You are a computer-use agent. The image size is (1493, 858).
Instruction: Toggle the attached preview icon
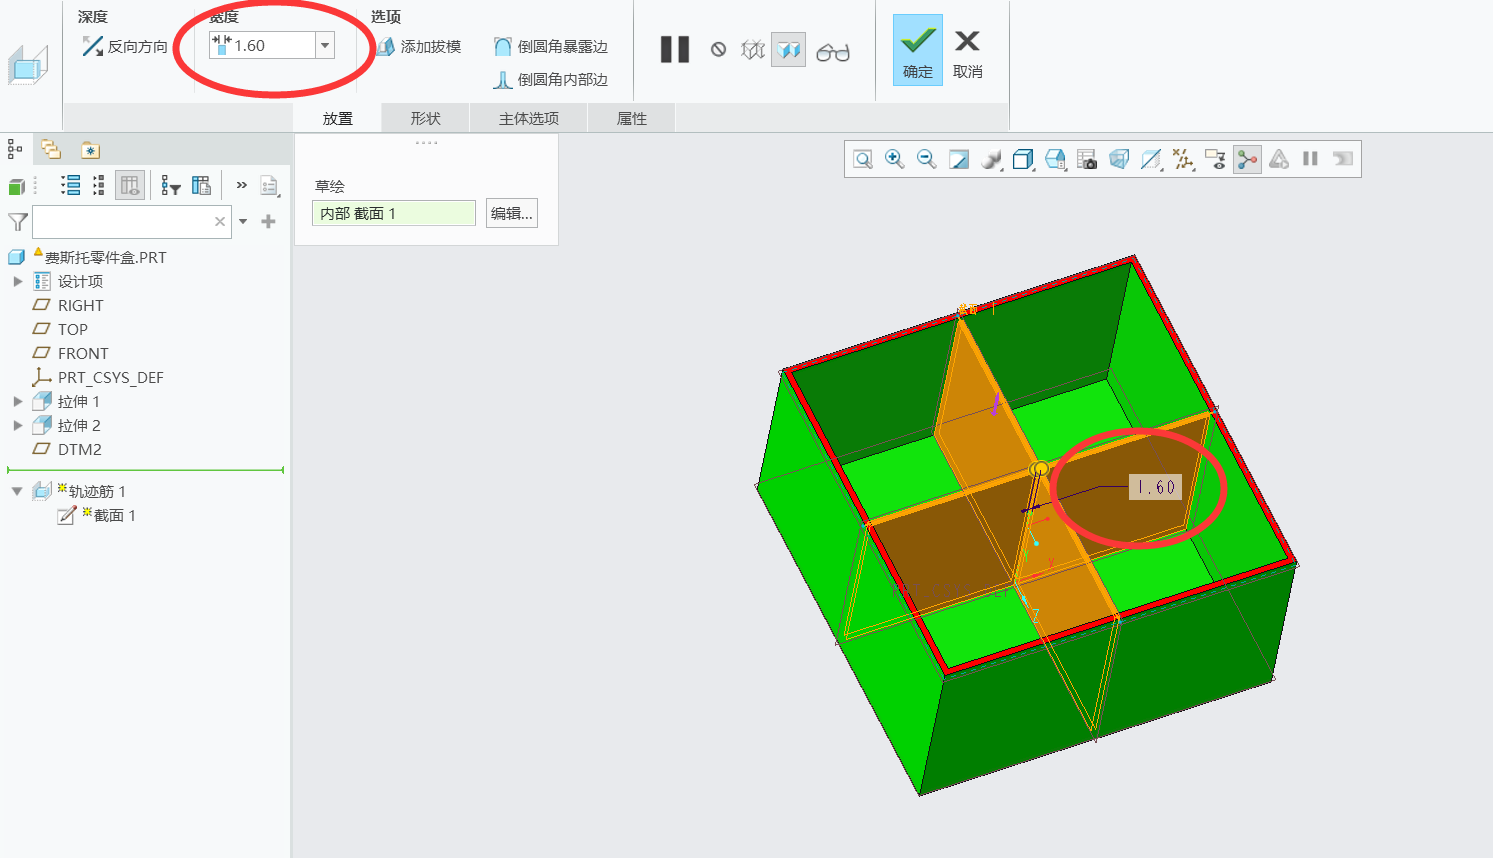click(788, 49)
